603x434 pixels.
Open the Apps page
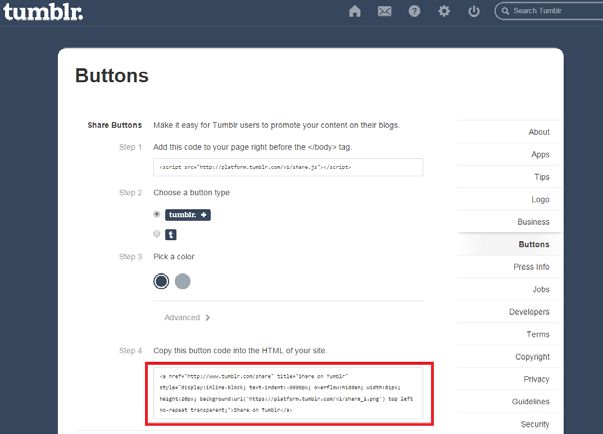[540, 155]
